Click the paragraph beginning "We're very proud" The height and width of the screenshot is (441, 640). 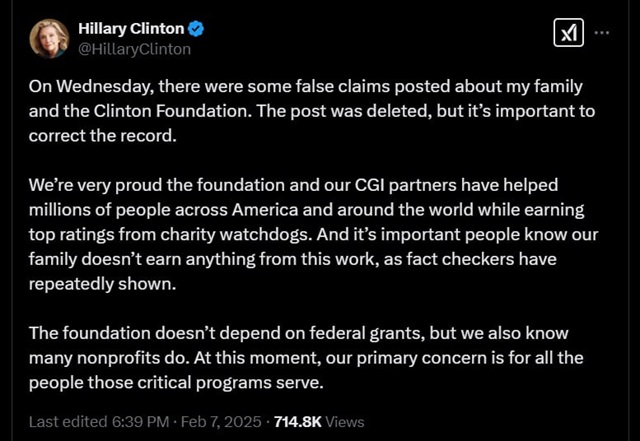click(313, 234)
